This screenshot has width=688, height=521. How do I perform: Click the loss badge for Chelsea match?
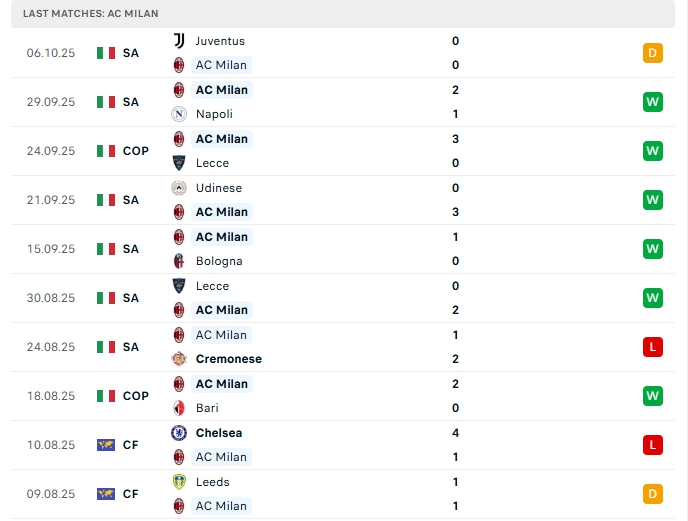[x=653, y=445]
